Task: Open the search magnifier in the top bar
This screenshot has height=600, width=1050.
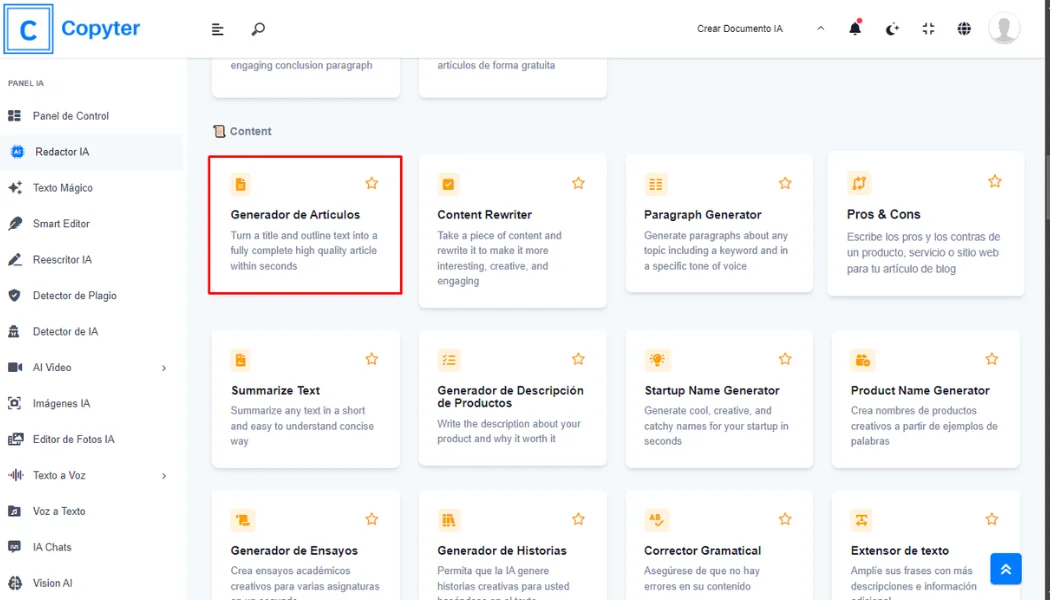Action: click(x=258, y=29)
